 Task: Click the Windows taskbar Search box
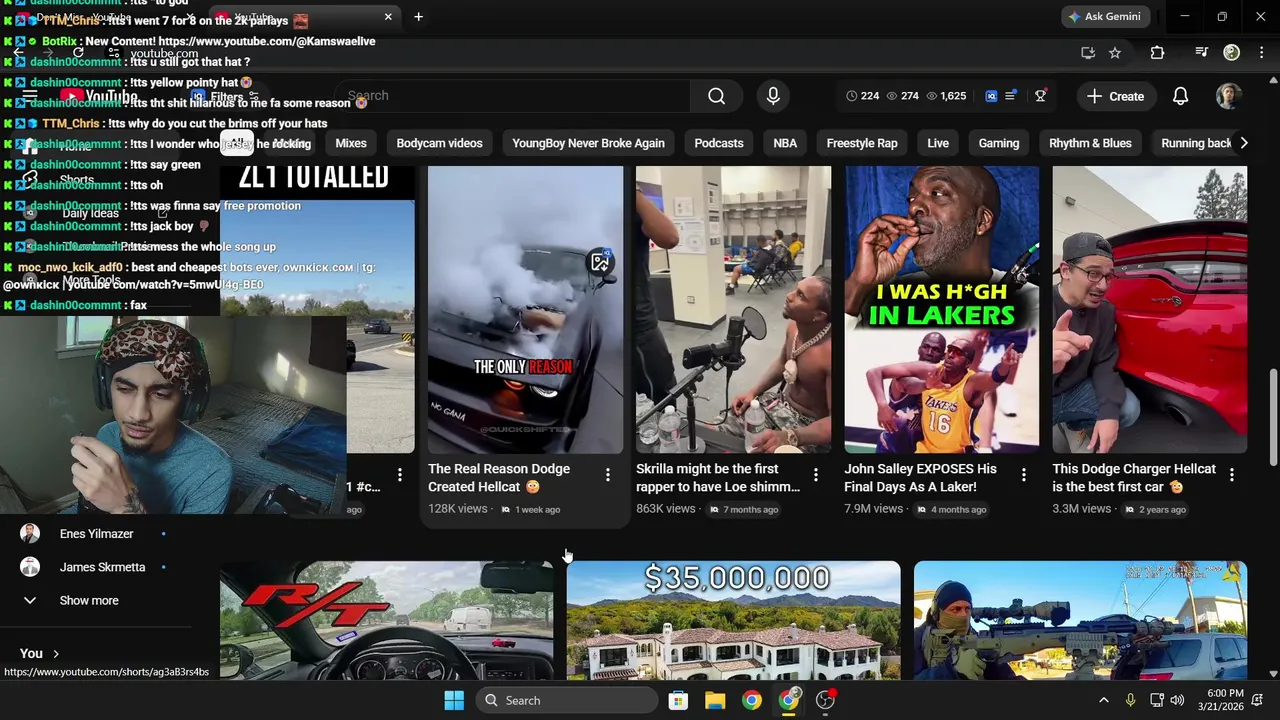click(567, 700)
